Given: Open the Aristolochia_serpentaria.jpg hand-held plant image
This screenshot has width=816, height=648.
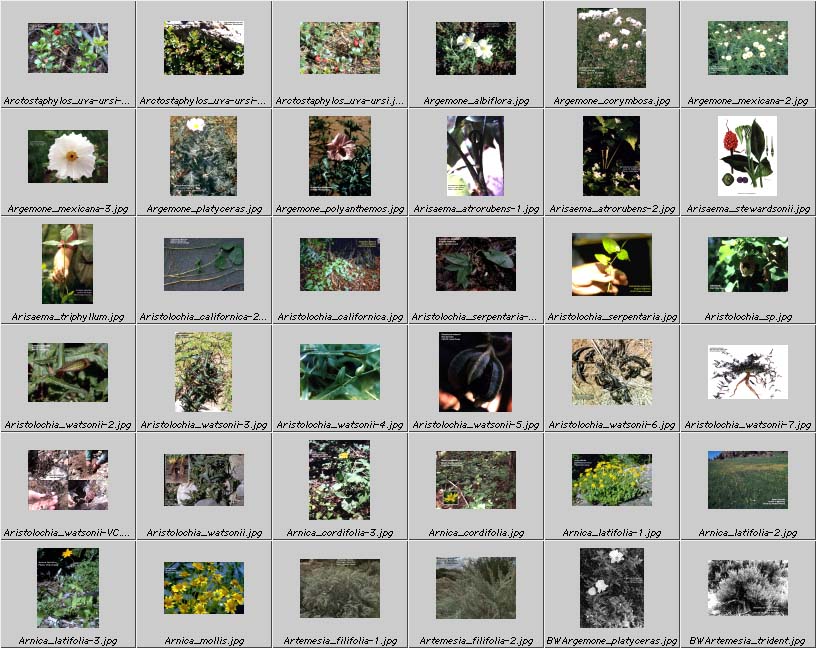Looking at the screenshot, I should [611, 264].
